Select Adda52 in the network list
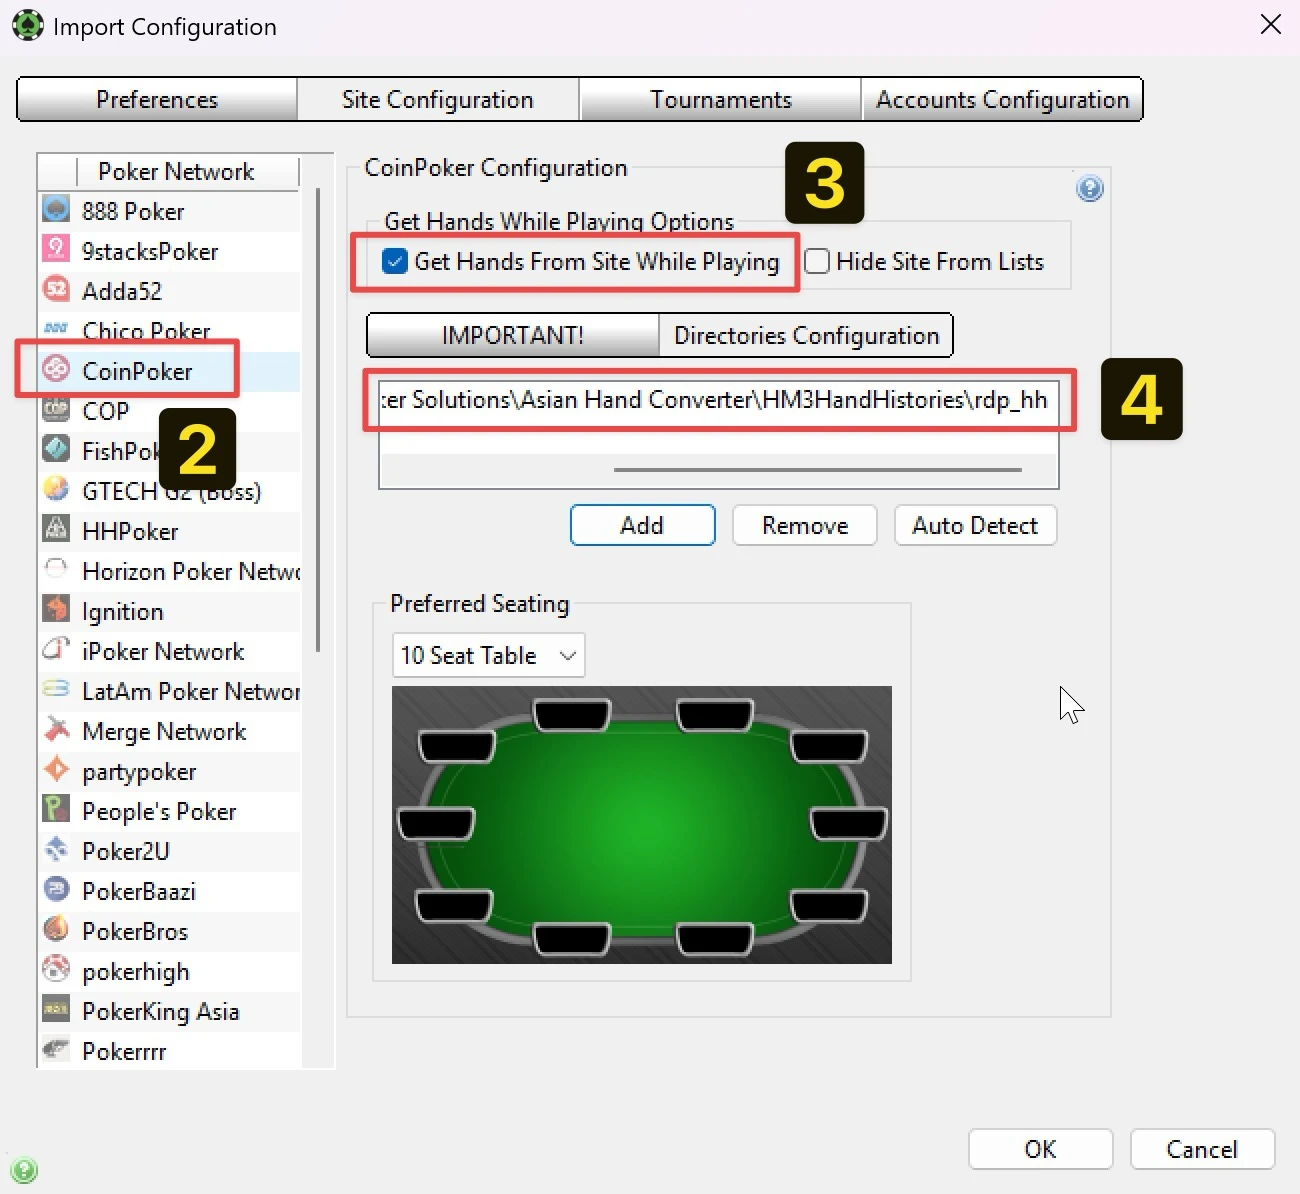The image size is (1300, 1194). pos(170,291)
